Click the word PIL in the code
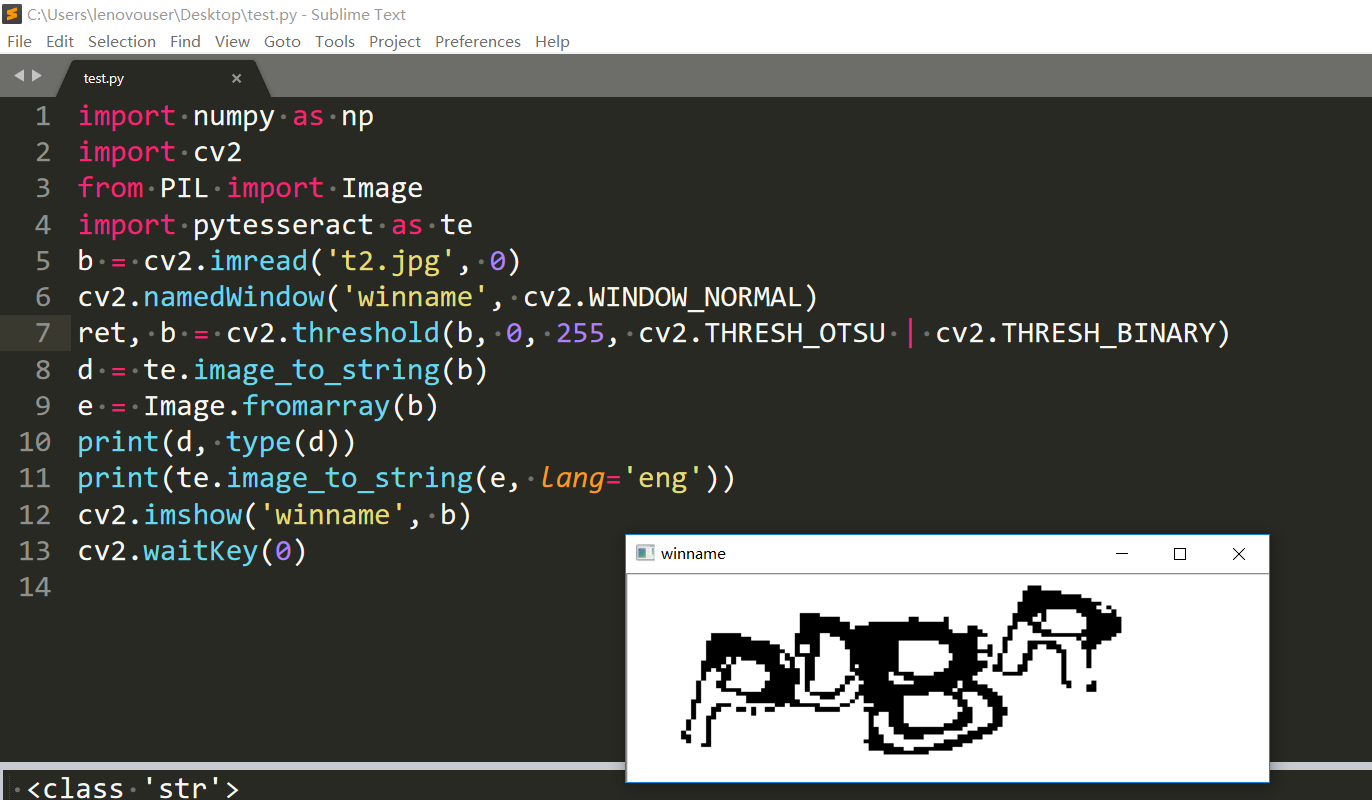The height and width of the screenshot is (800, 1372). (185, 188)
